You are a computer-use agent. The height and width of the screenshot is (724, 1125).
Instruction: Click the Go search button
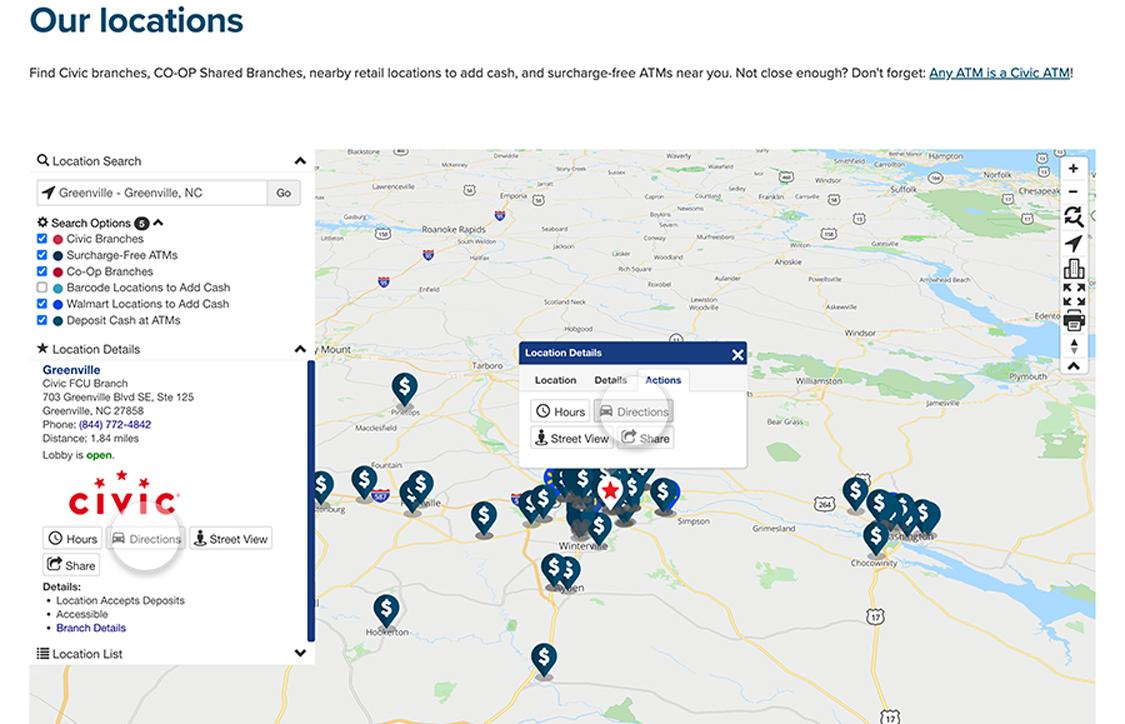click(x=283, y=192)
